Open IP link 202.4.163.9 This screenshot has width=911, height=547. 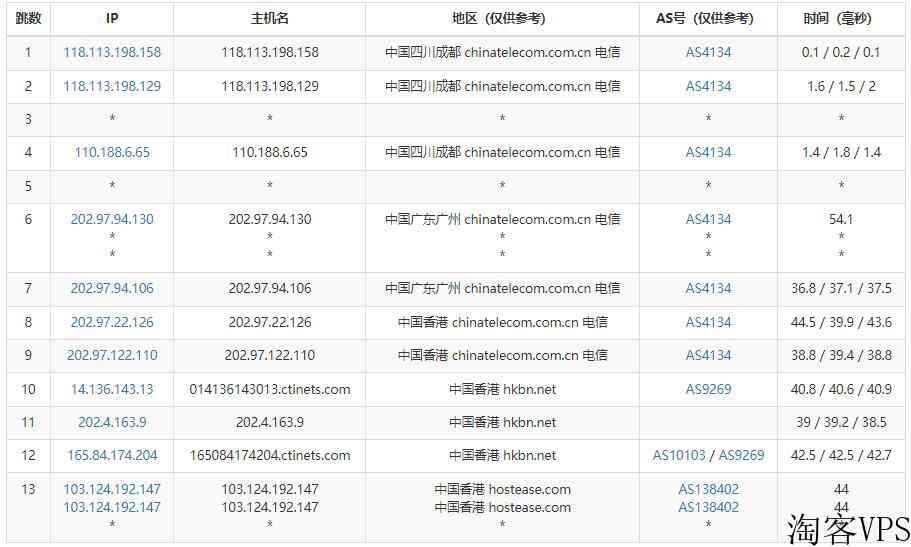coord(112,423)
